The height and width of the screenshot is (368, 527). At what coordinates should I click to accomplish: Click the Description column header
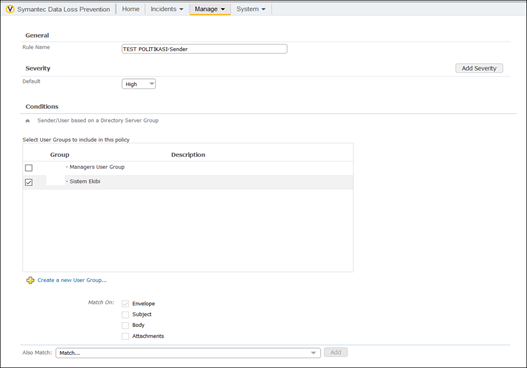pos(188,155)
